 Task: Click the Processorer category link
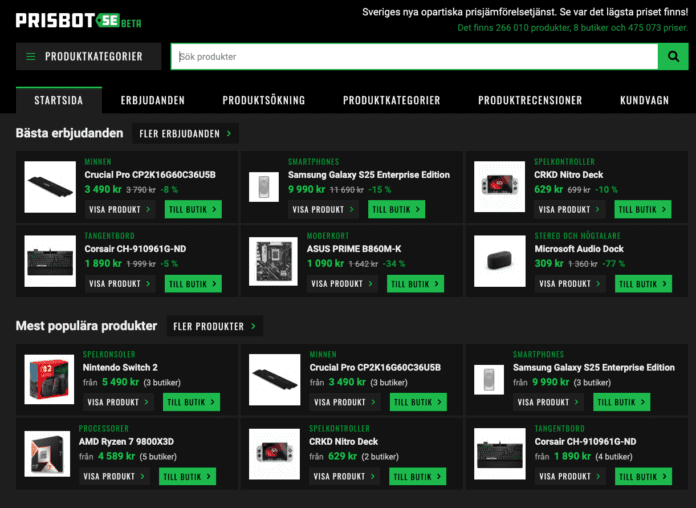104,429
